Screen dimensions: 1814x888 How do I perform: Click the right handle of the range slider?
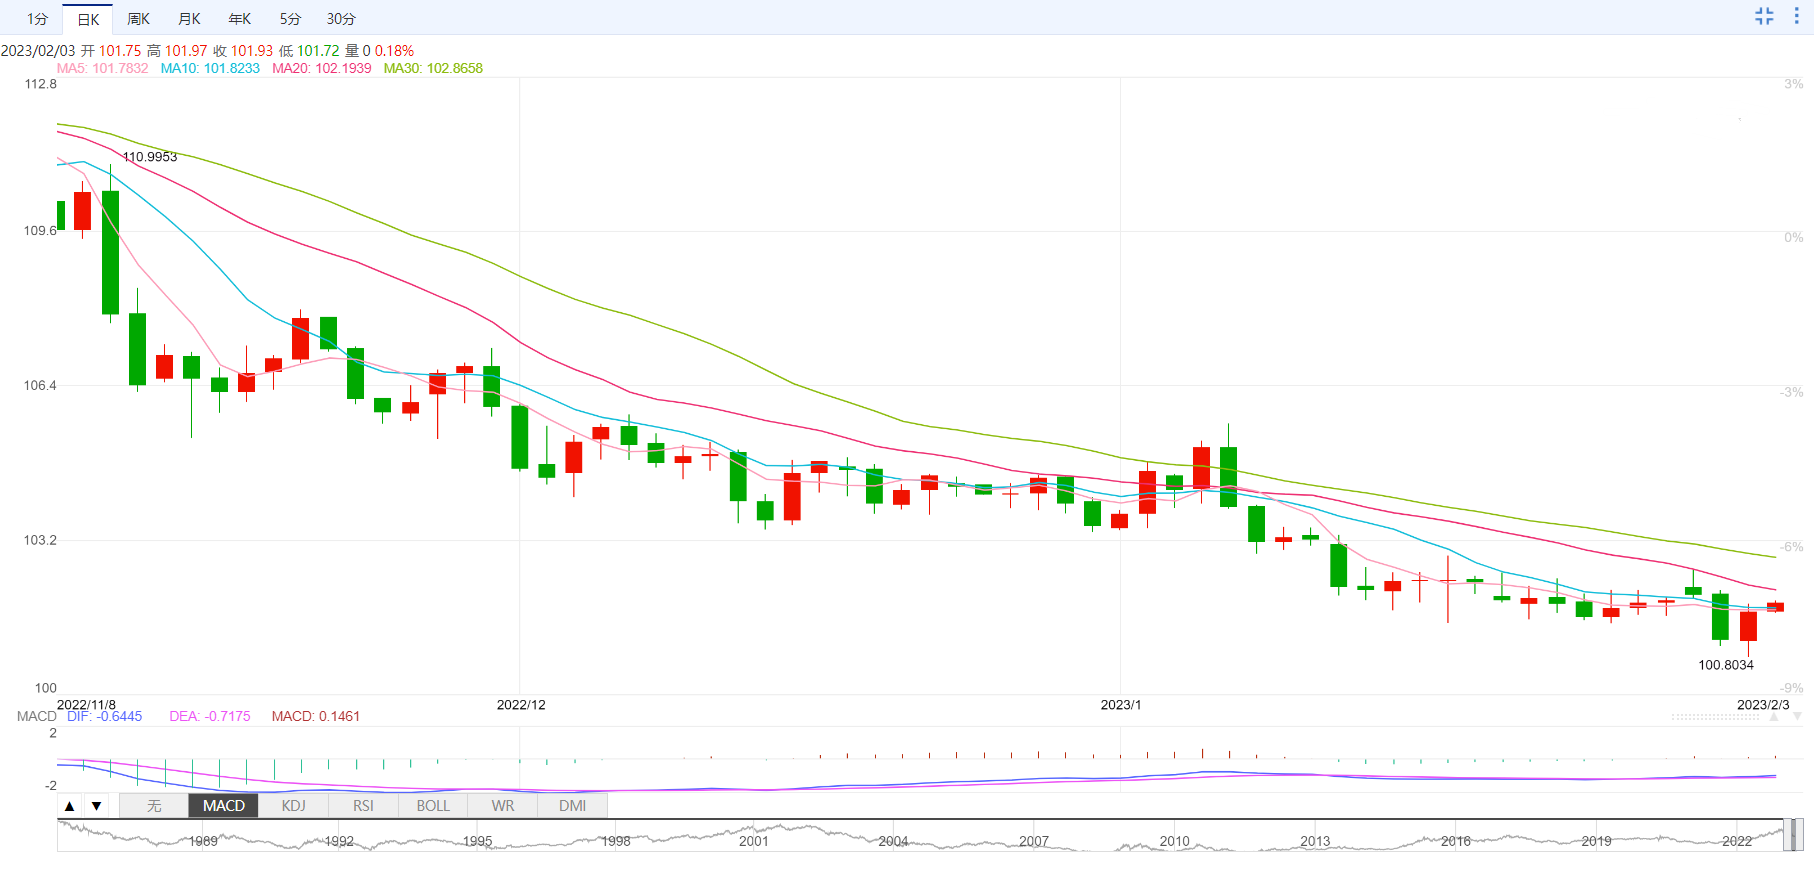point(1799,834)
